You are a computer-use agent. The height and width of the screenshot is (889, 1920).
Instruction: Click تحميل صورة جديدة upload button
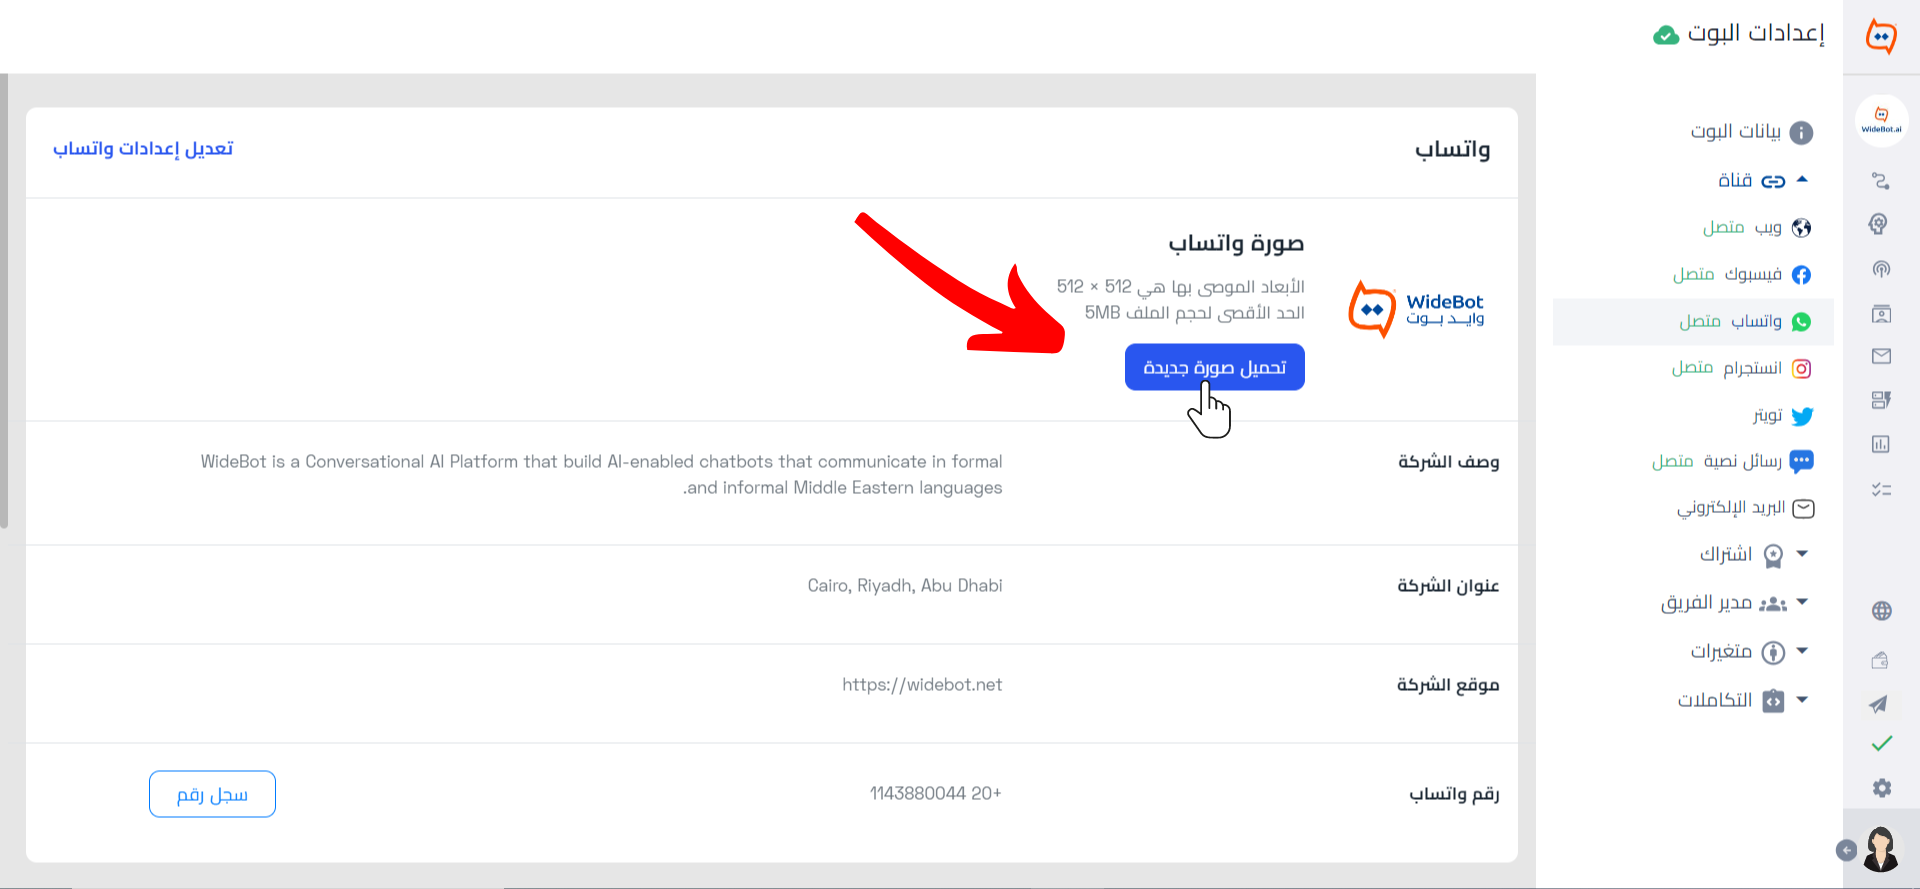pos(1215,367)
